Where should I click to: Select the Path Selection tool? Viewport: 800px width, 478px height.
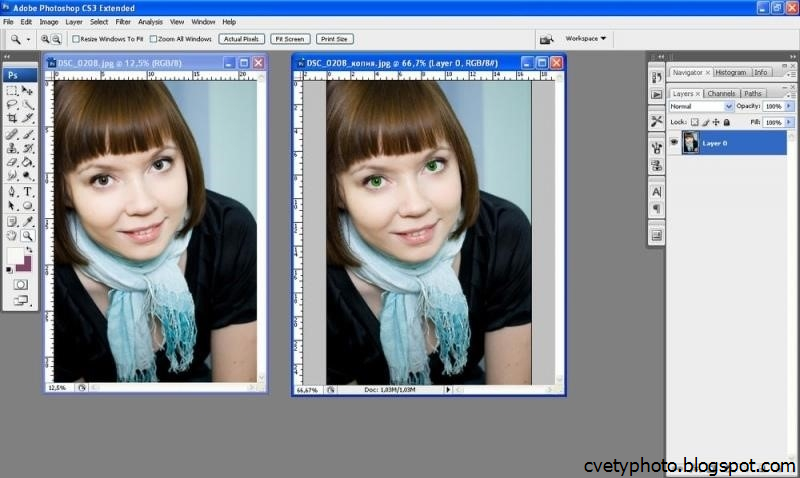tap(12, 206)
